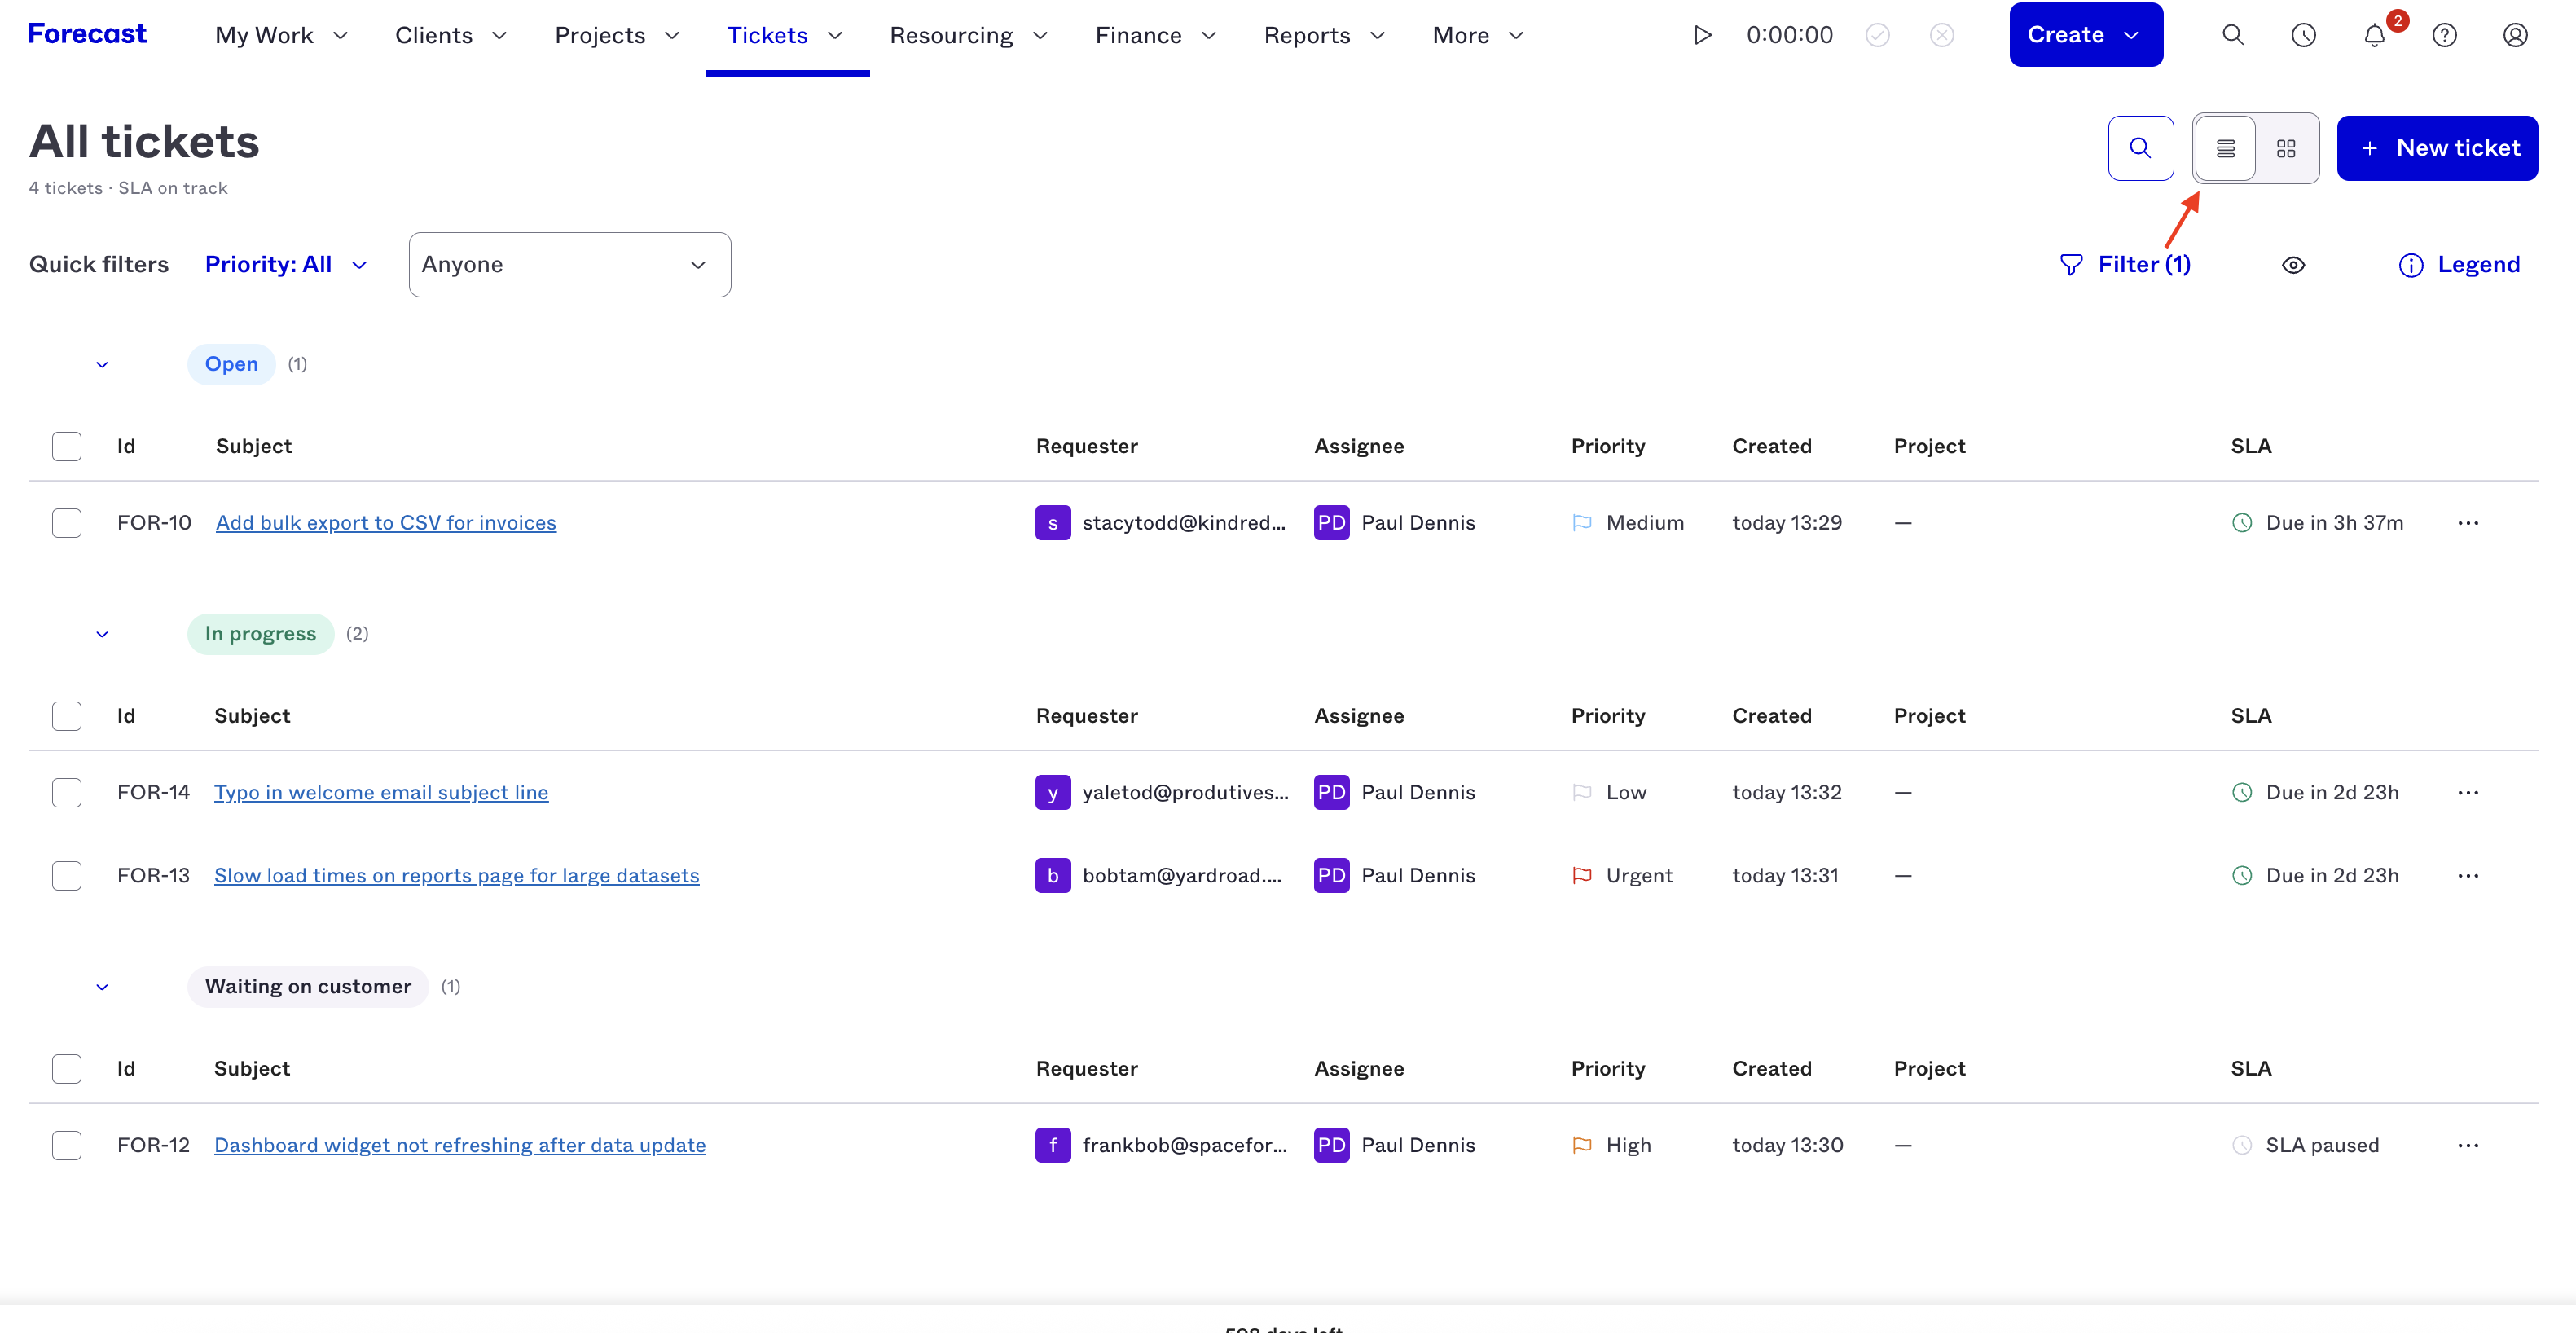Open the help question mark icon
This screenshot has width=2576, height=1333.
[2444, 35]
